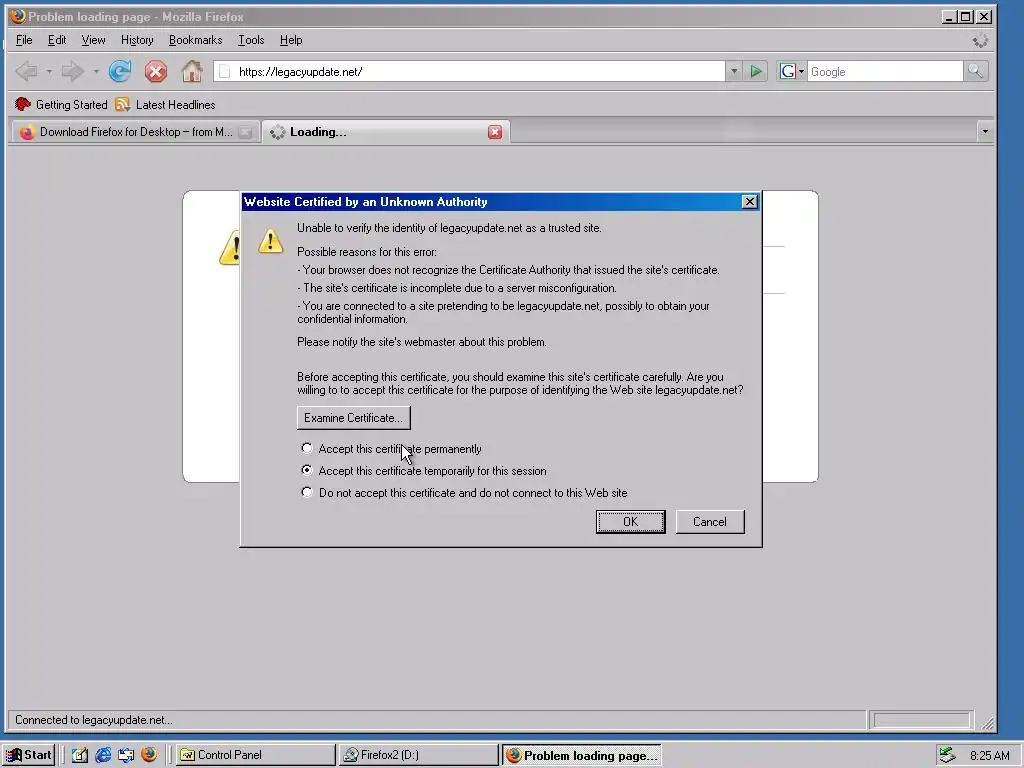Click the green Go arrow button
1024x768 pixels.
coord(756,71)
